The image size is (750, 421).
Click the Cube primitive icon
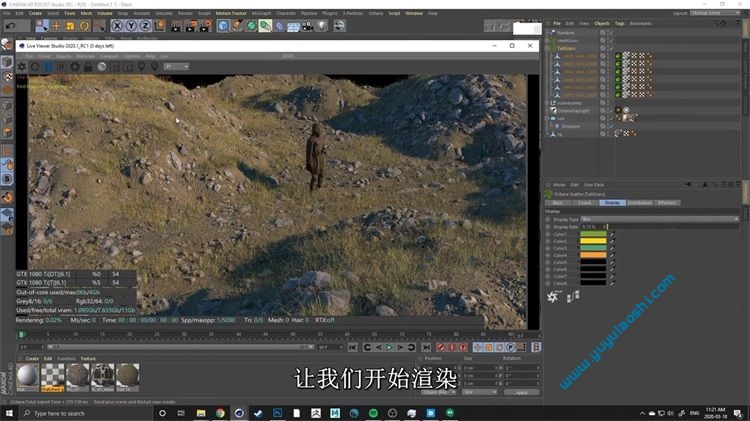pos(223,25)
